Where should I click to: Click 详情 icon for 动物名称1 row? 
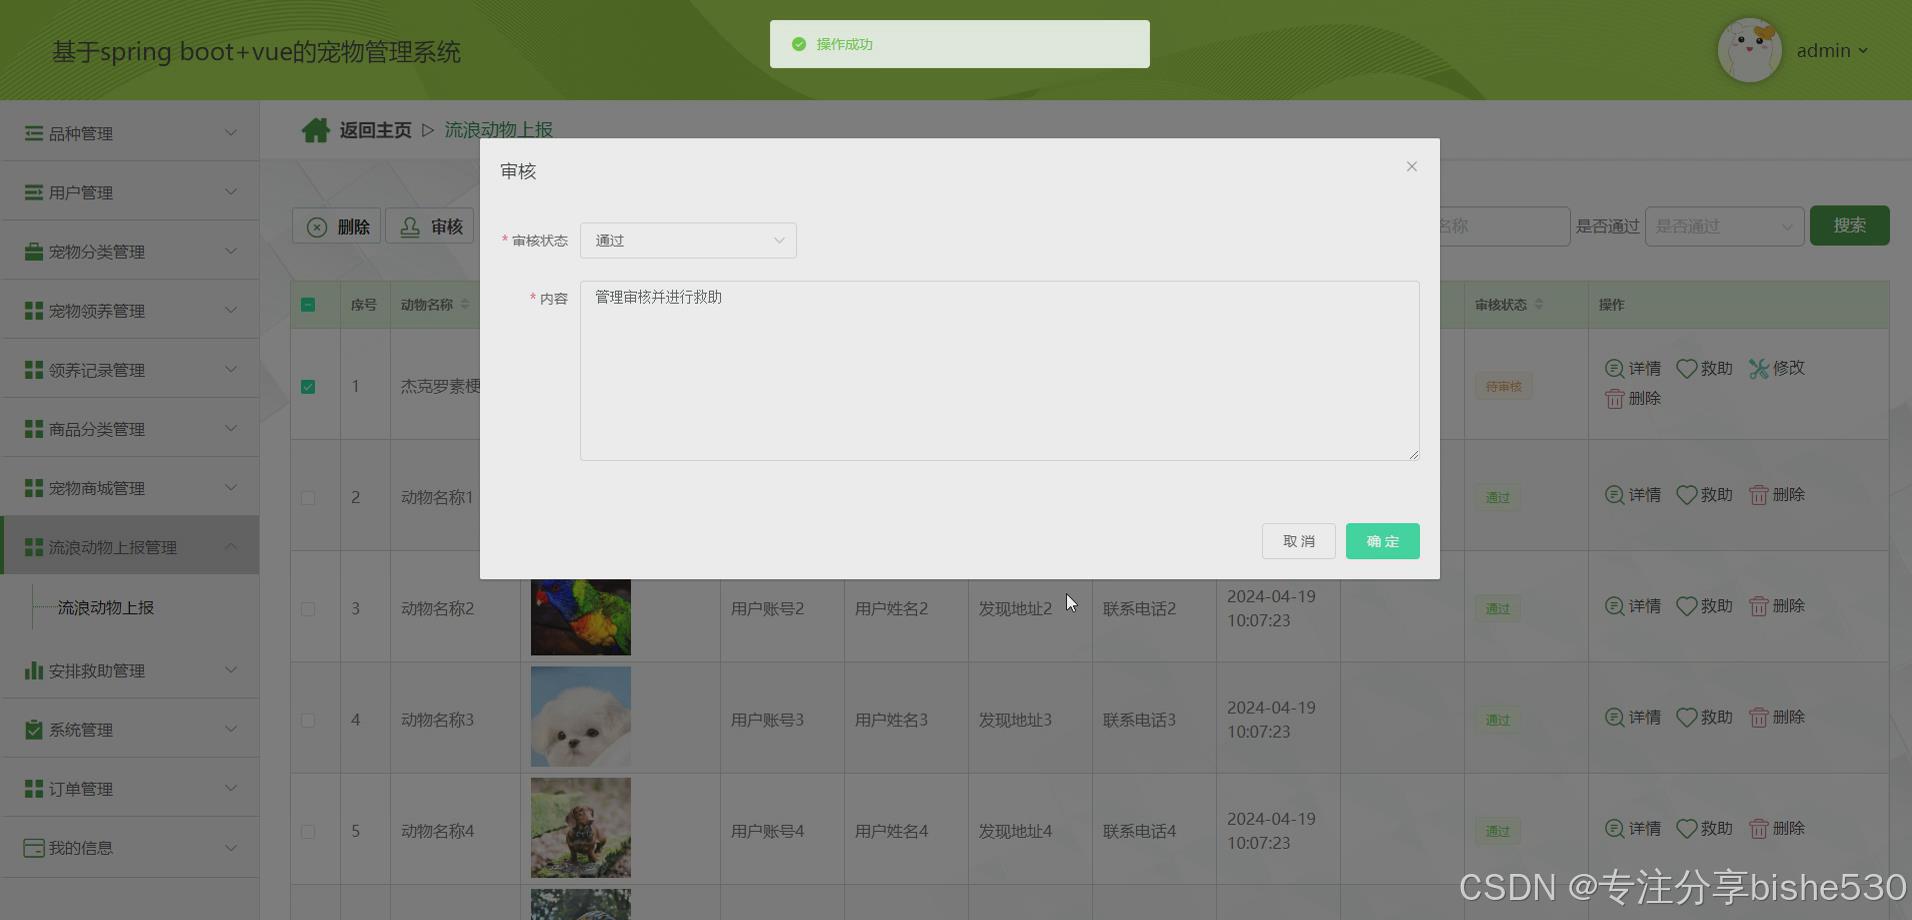click(x=1614, y=495)
